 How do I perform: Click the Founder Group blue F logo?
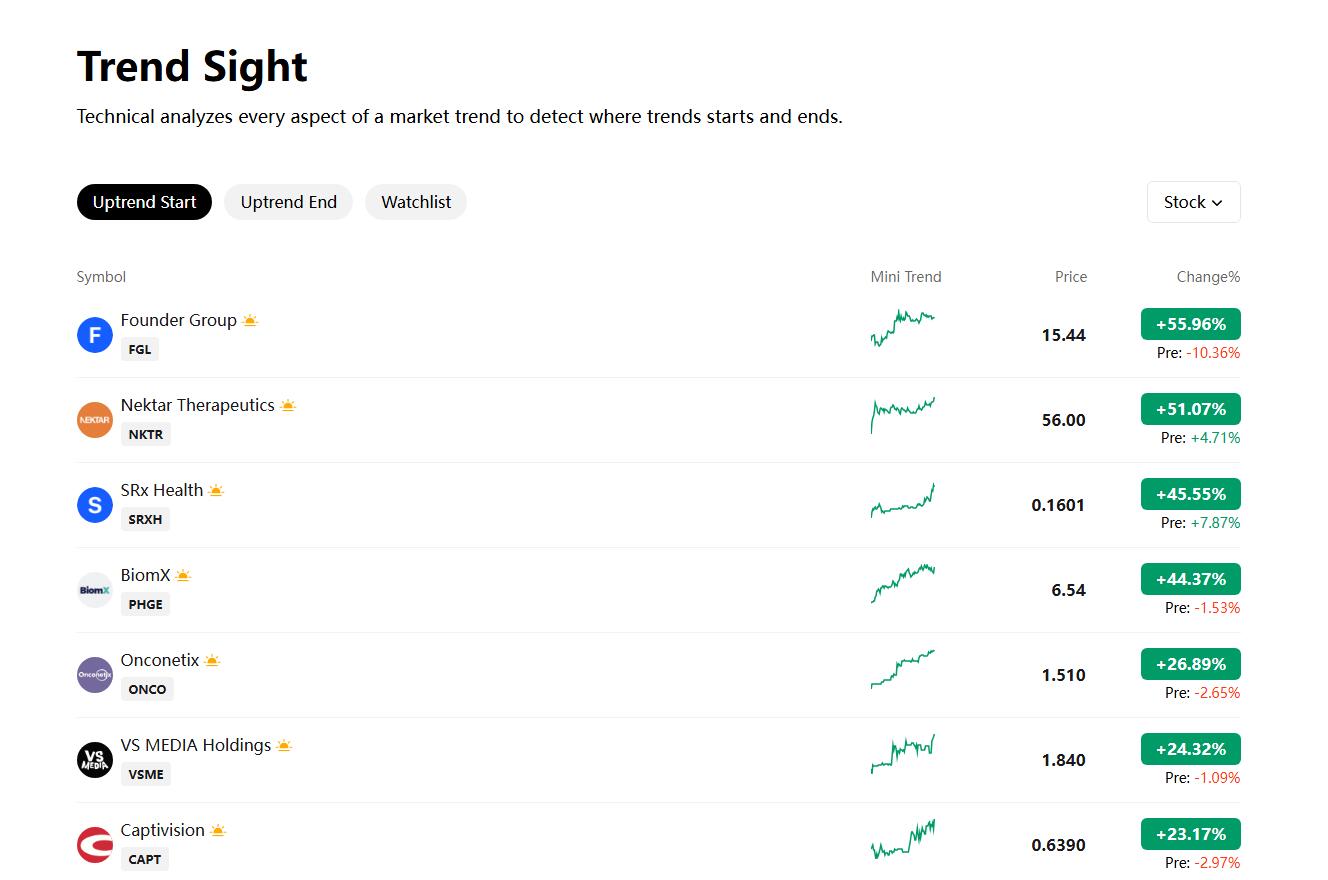(x=95, y=335)
